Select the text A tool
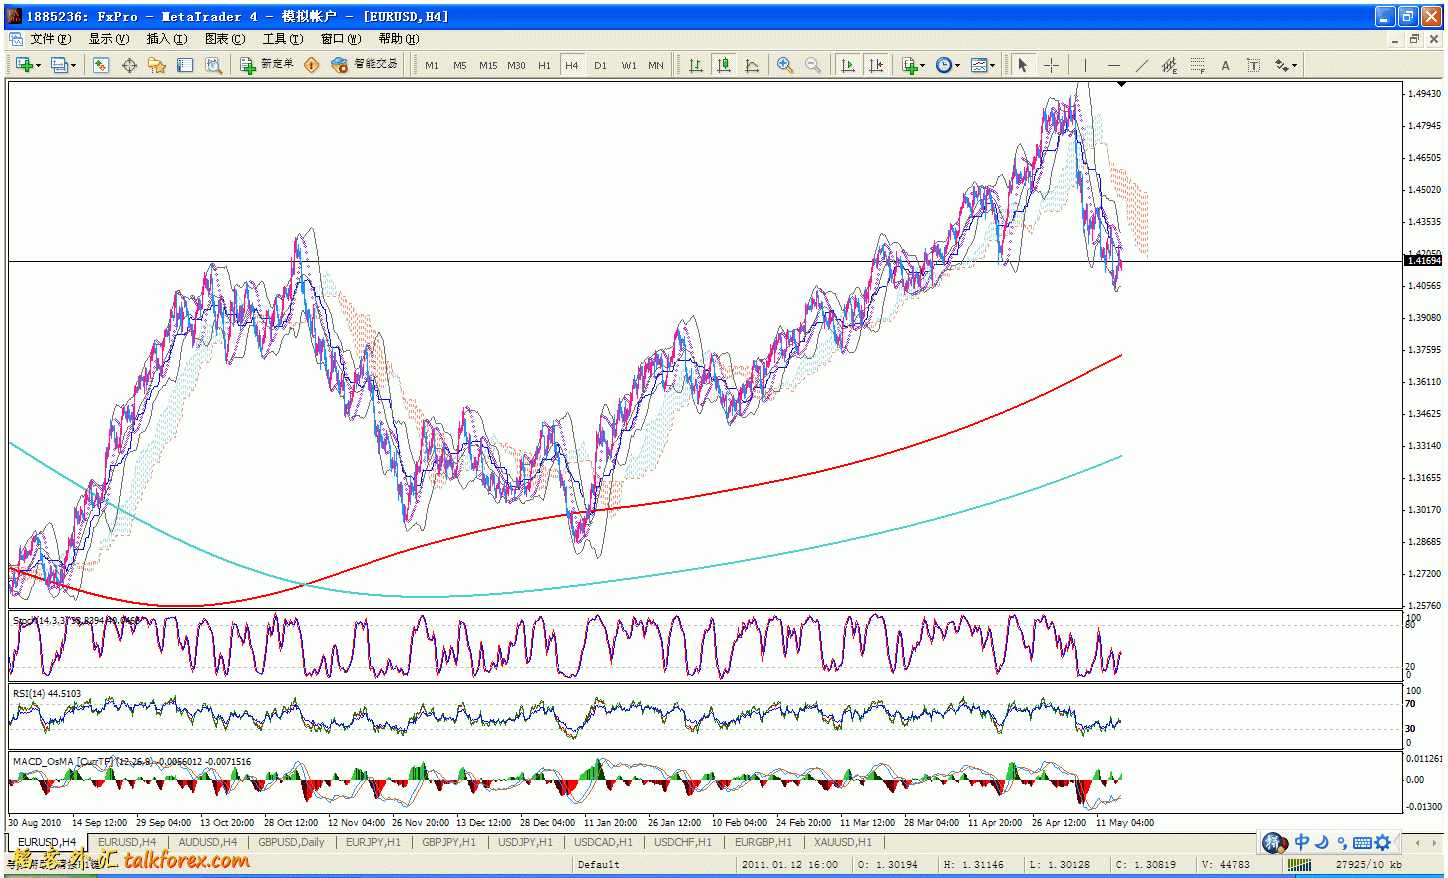1448x878 pixels. click(1225, 65)
